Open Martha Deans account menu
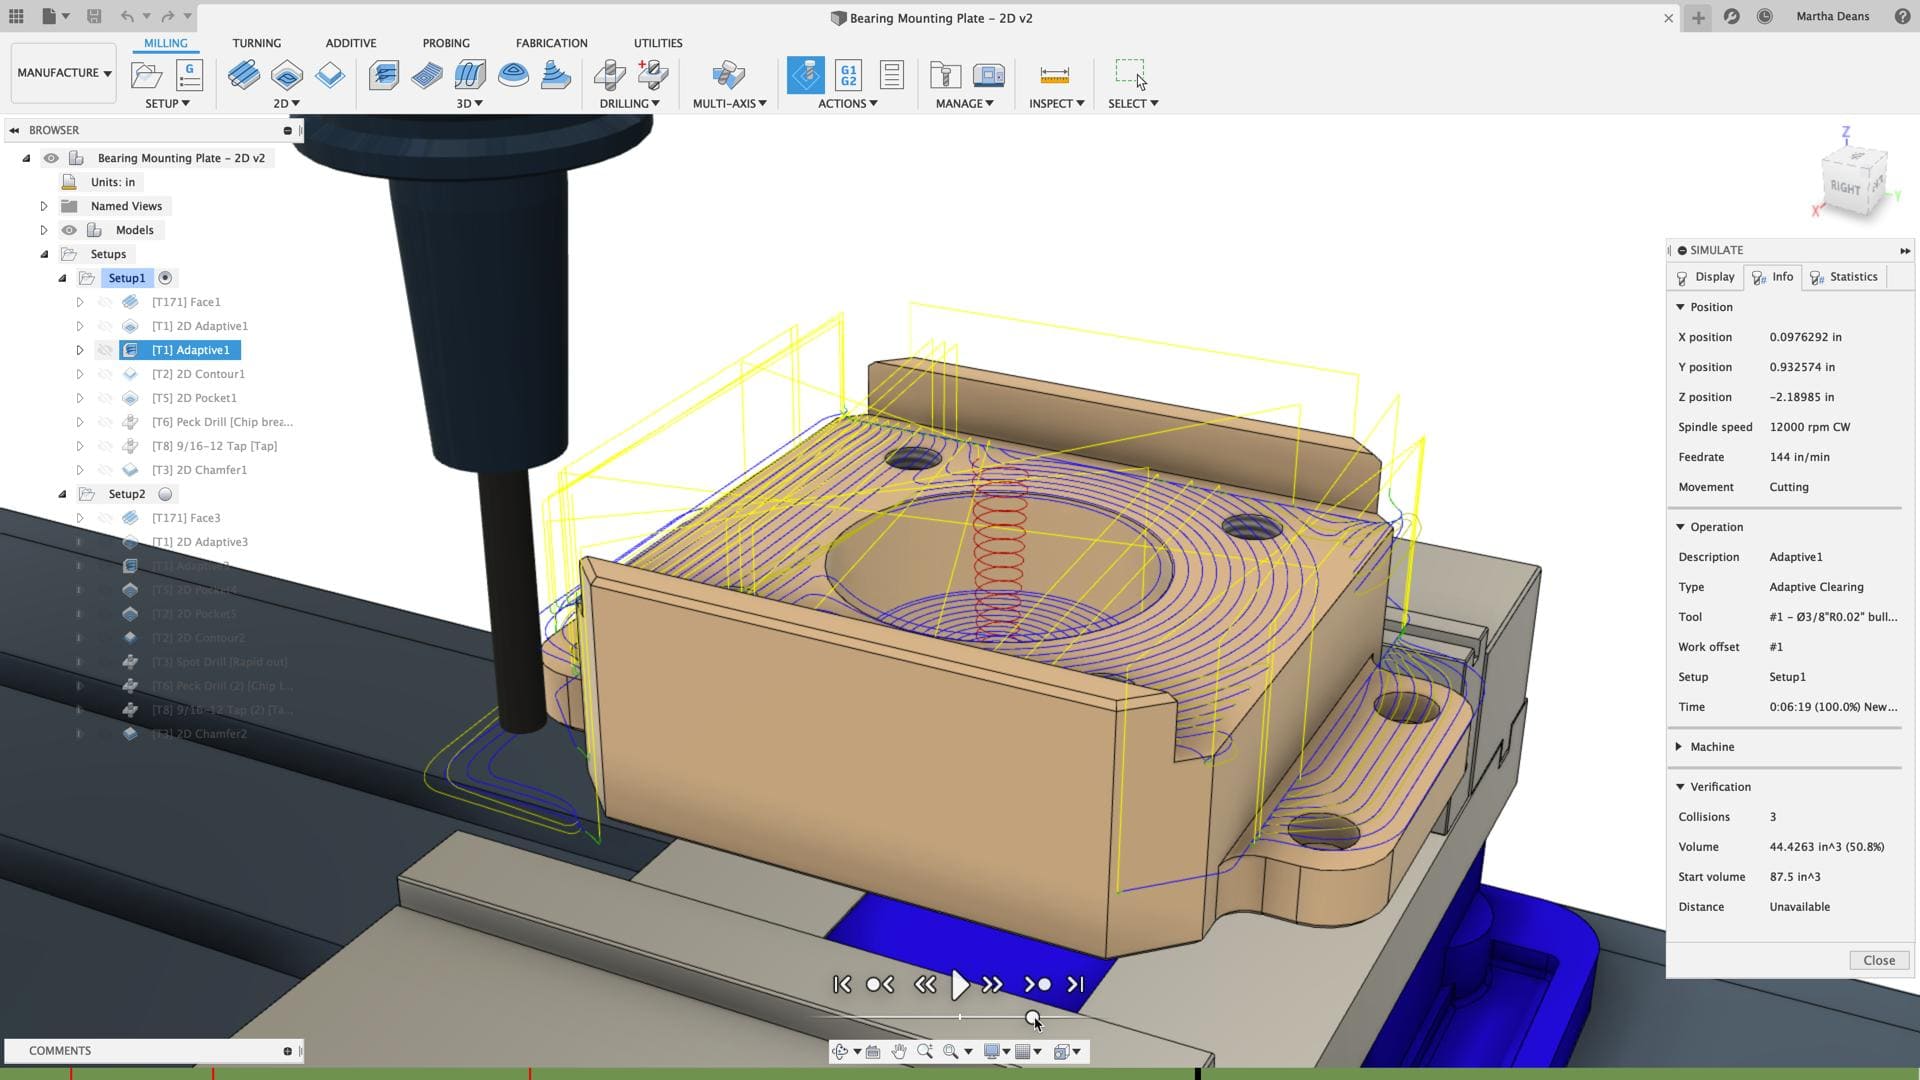 (1832, 16)
